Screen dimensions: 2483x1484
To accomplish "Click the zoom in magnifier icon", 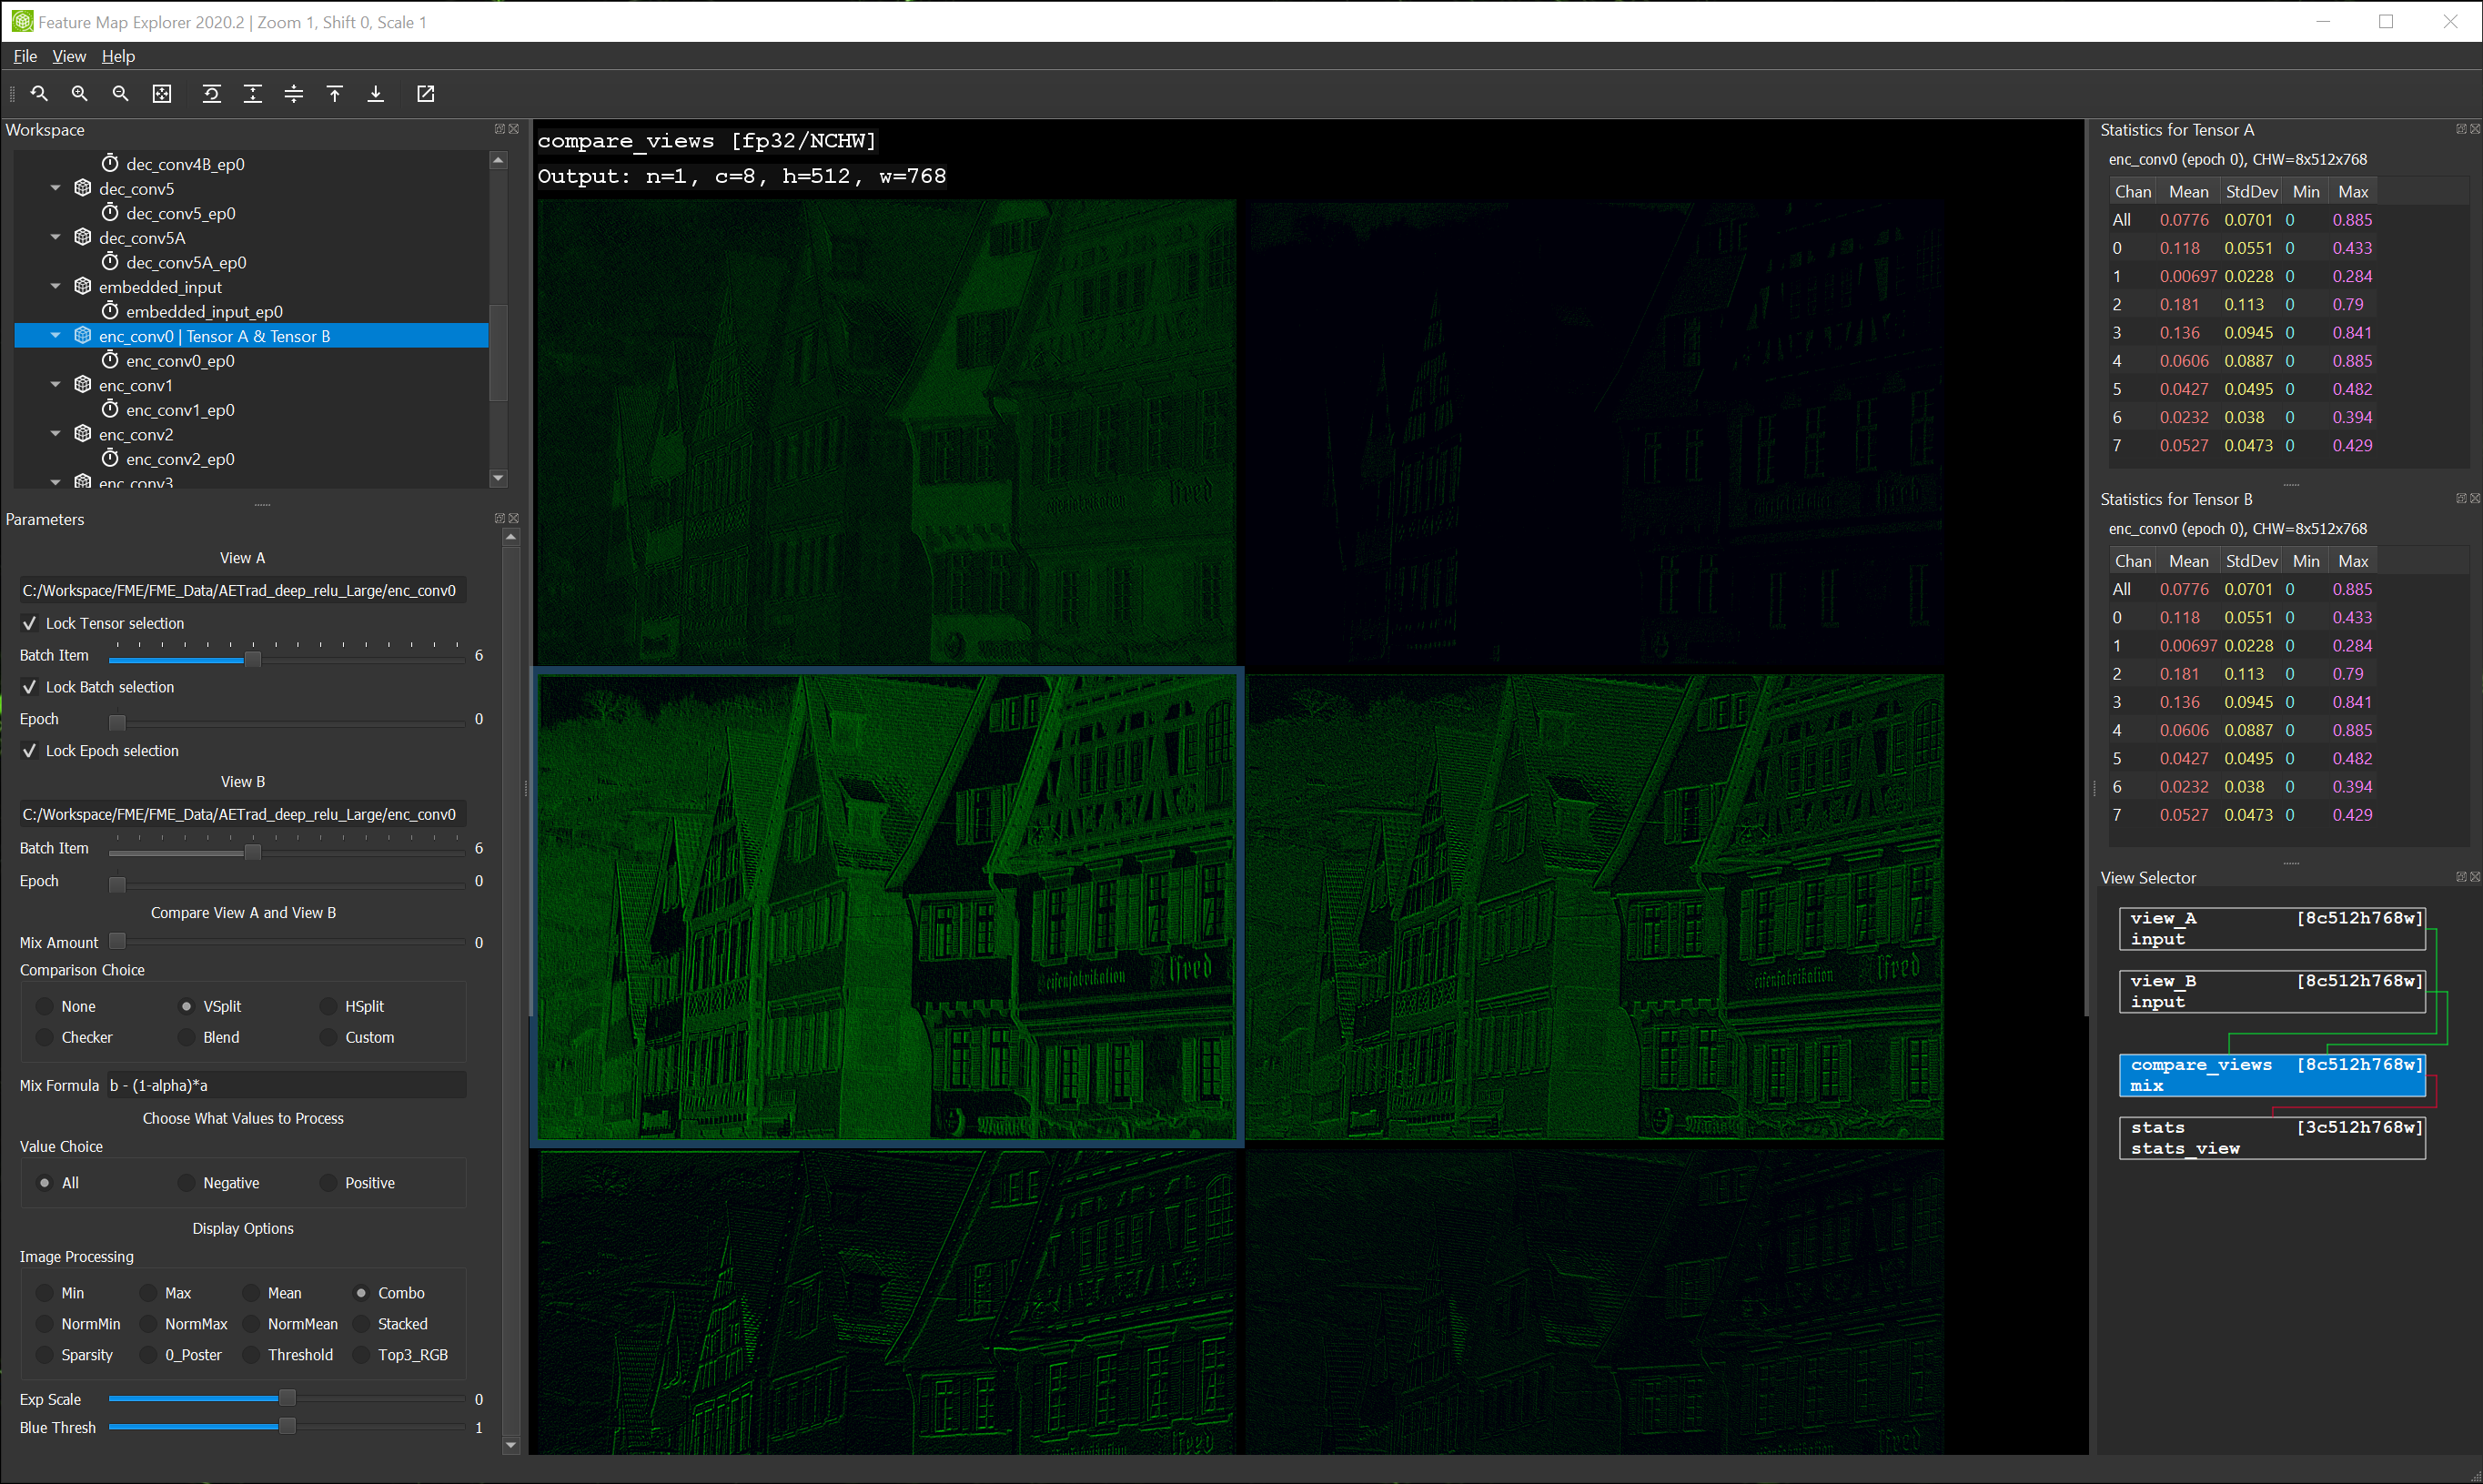I will (80, 94).
